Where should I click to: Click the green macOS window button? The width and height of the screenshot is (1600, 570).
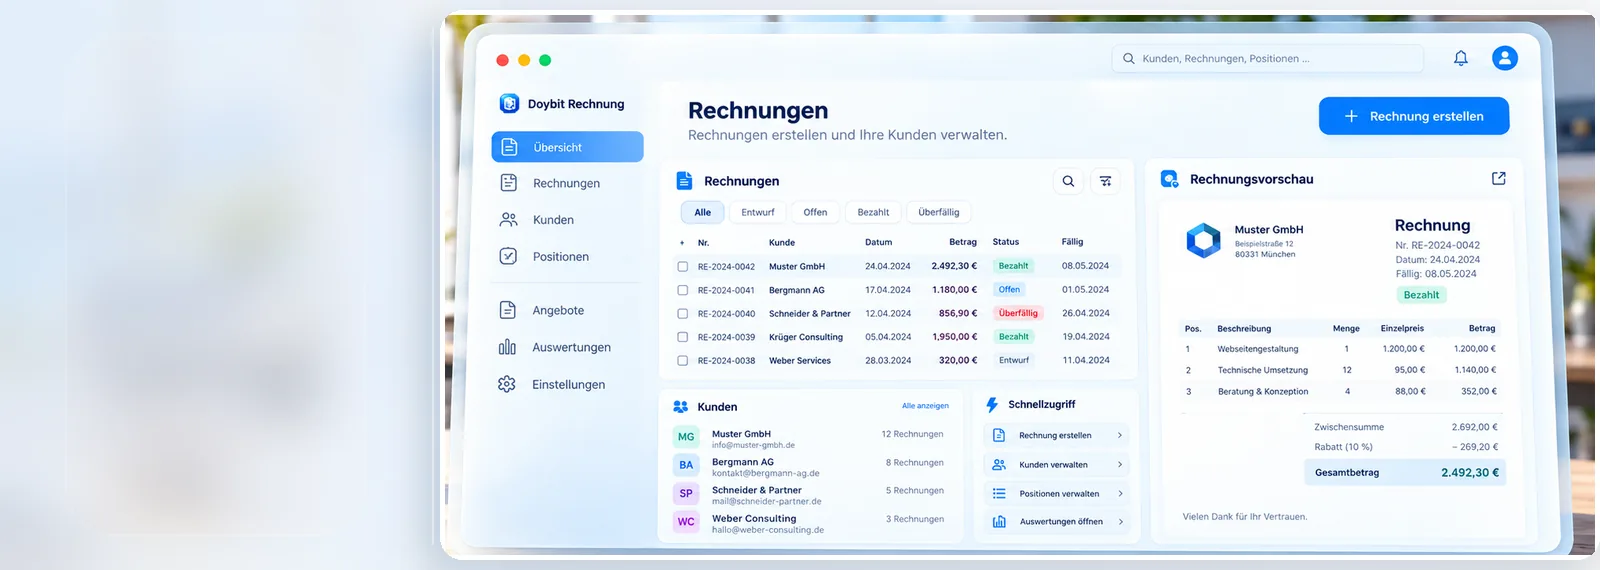545,60
